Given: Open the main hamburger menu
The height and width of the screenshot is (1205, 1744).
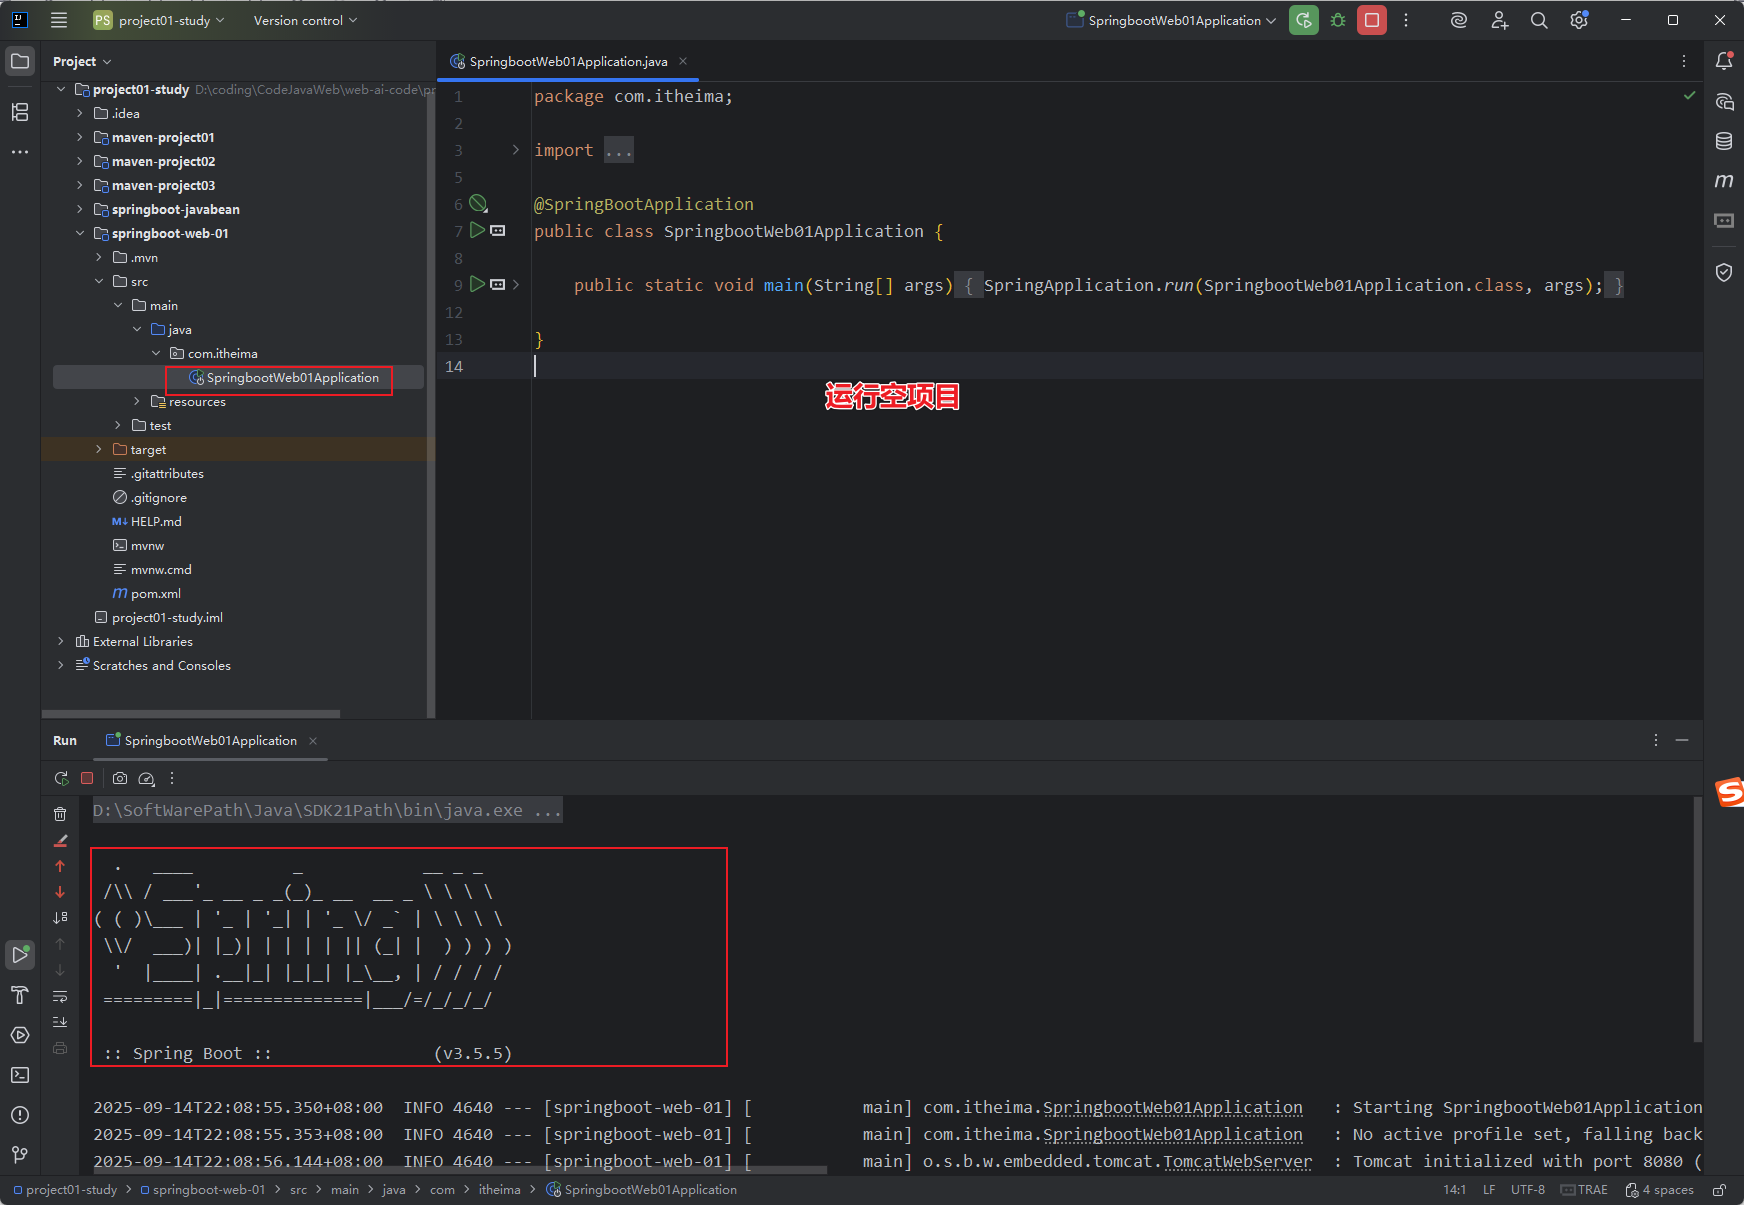Looking at the screenshot, I should pyautogui.click(x=59, y=20).
